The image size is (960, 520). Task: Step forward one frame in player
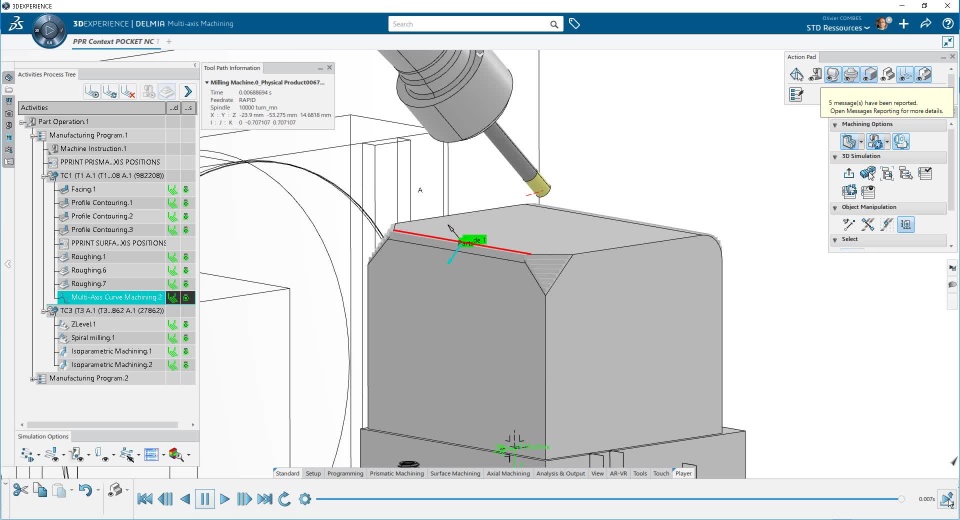click(x=244, y=499)
